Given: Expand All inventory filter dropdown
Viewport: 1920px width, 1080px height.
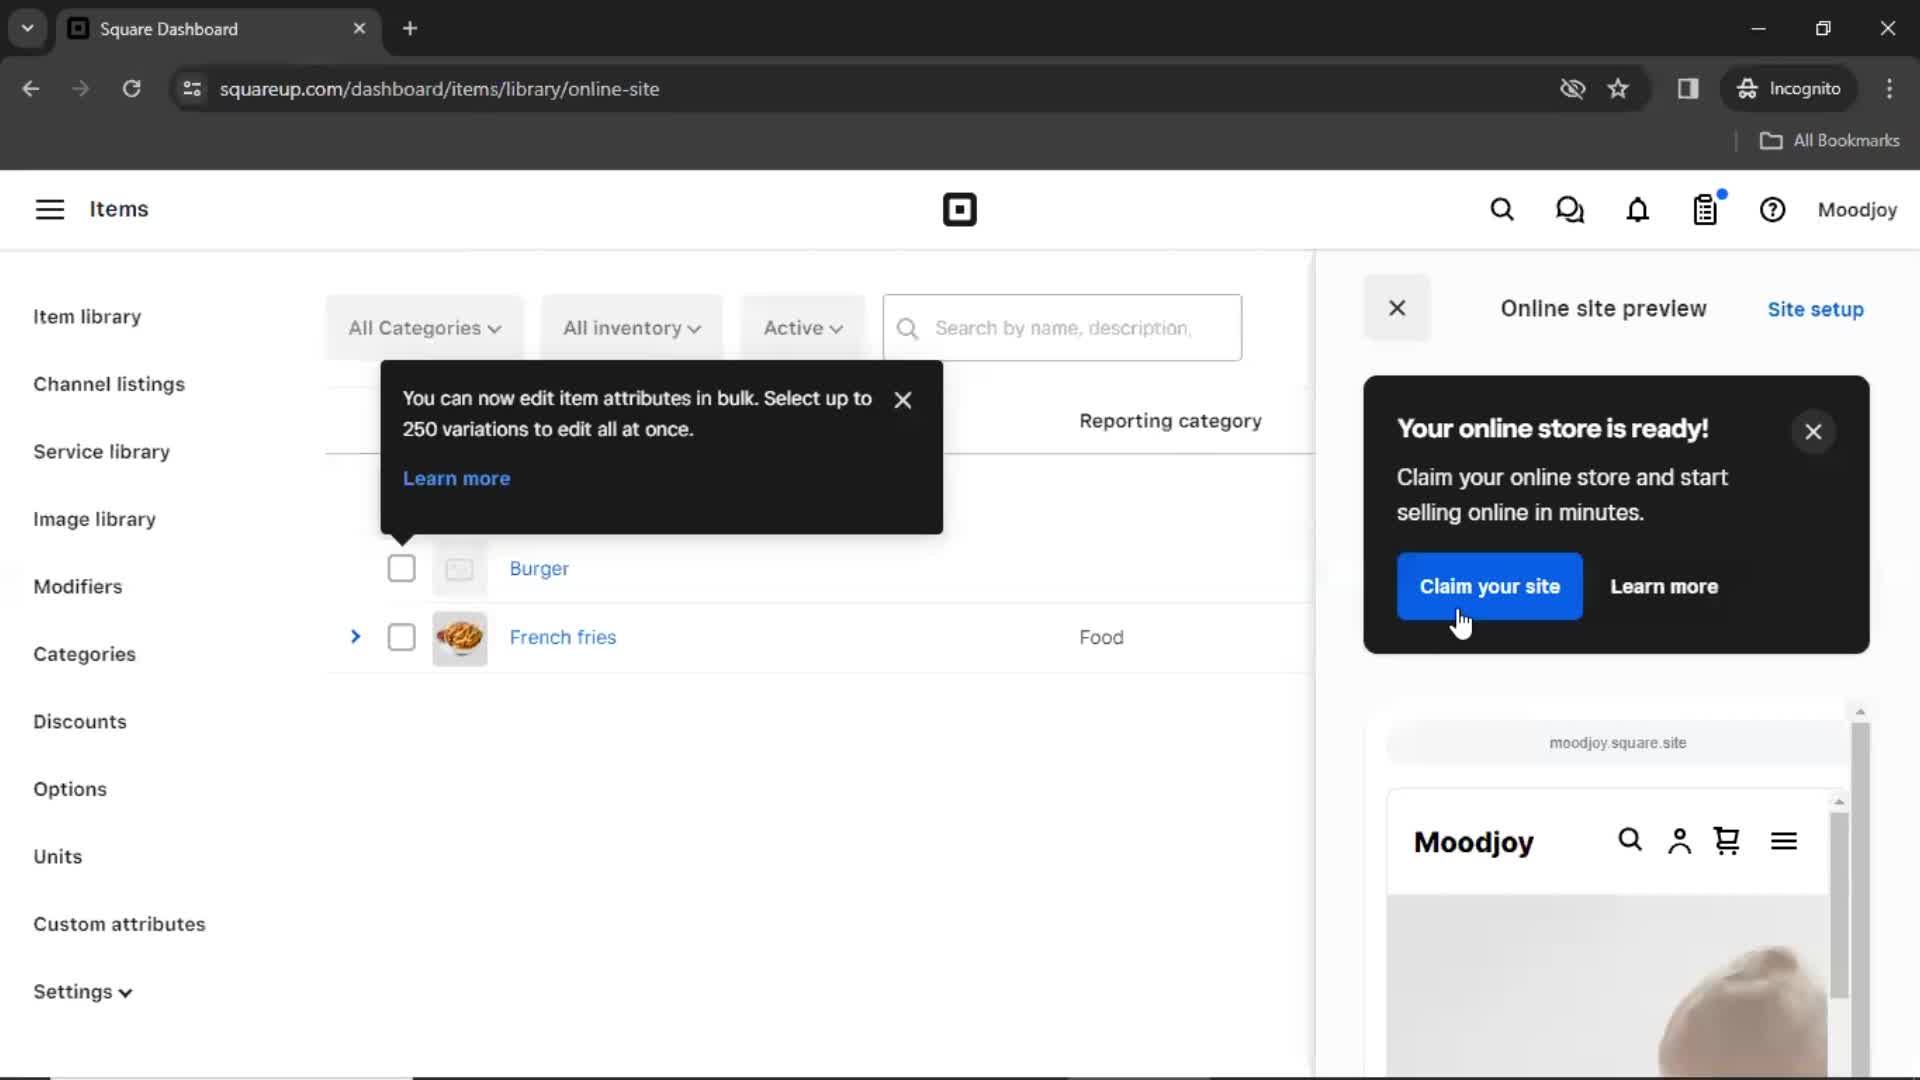Looking at the screenshot, I should pyautogui.click(x=630, y=327).
